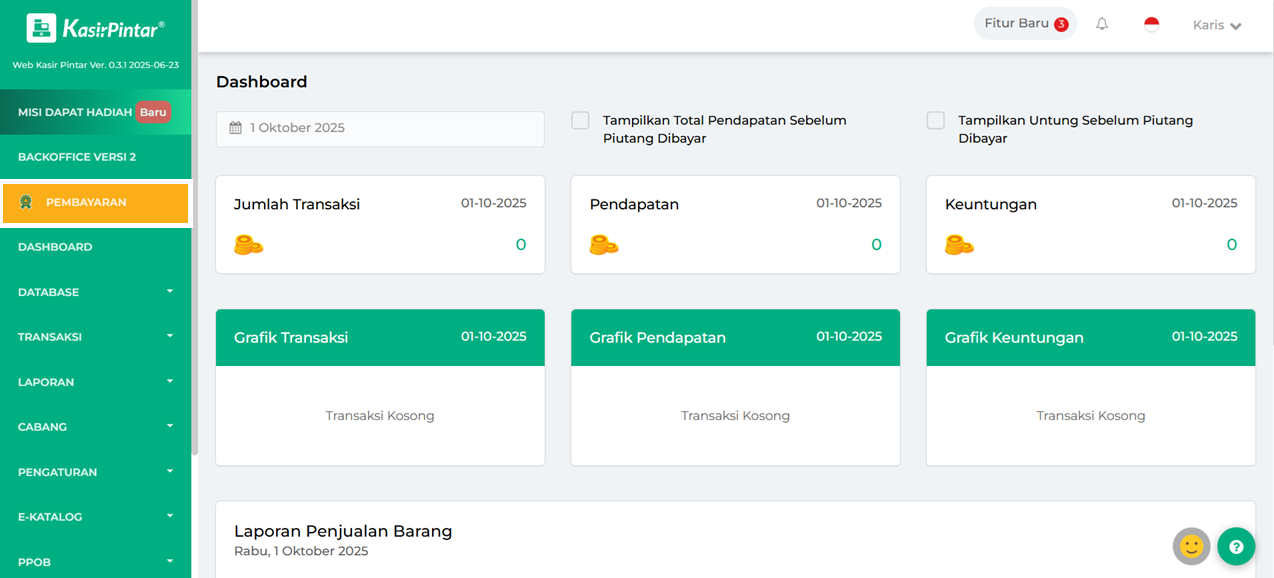Open the Karis user account dropdown
1274x578 pixels.
click(x=1217, y=25)
